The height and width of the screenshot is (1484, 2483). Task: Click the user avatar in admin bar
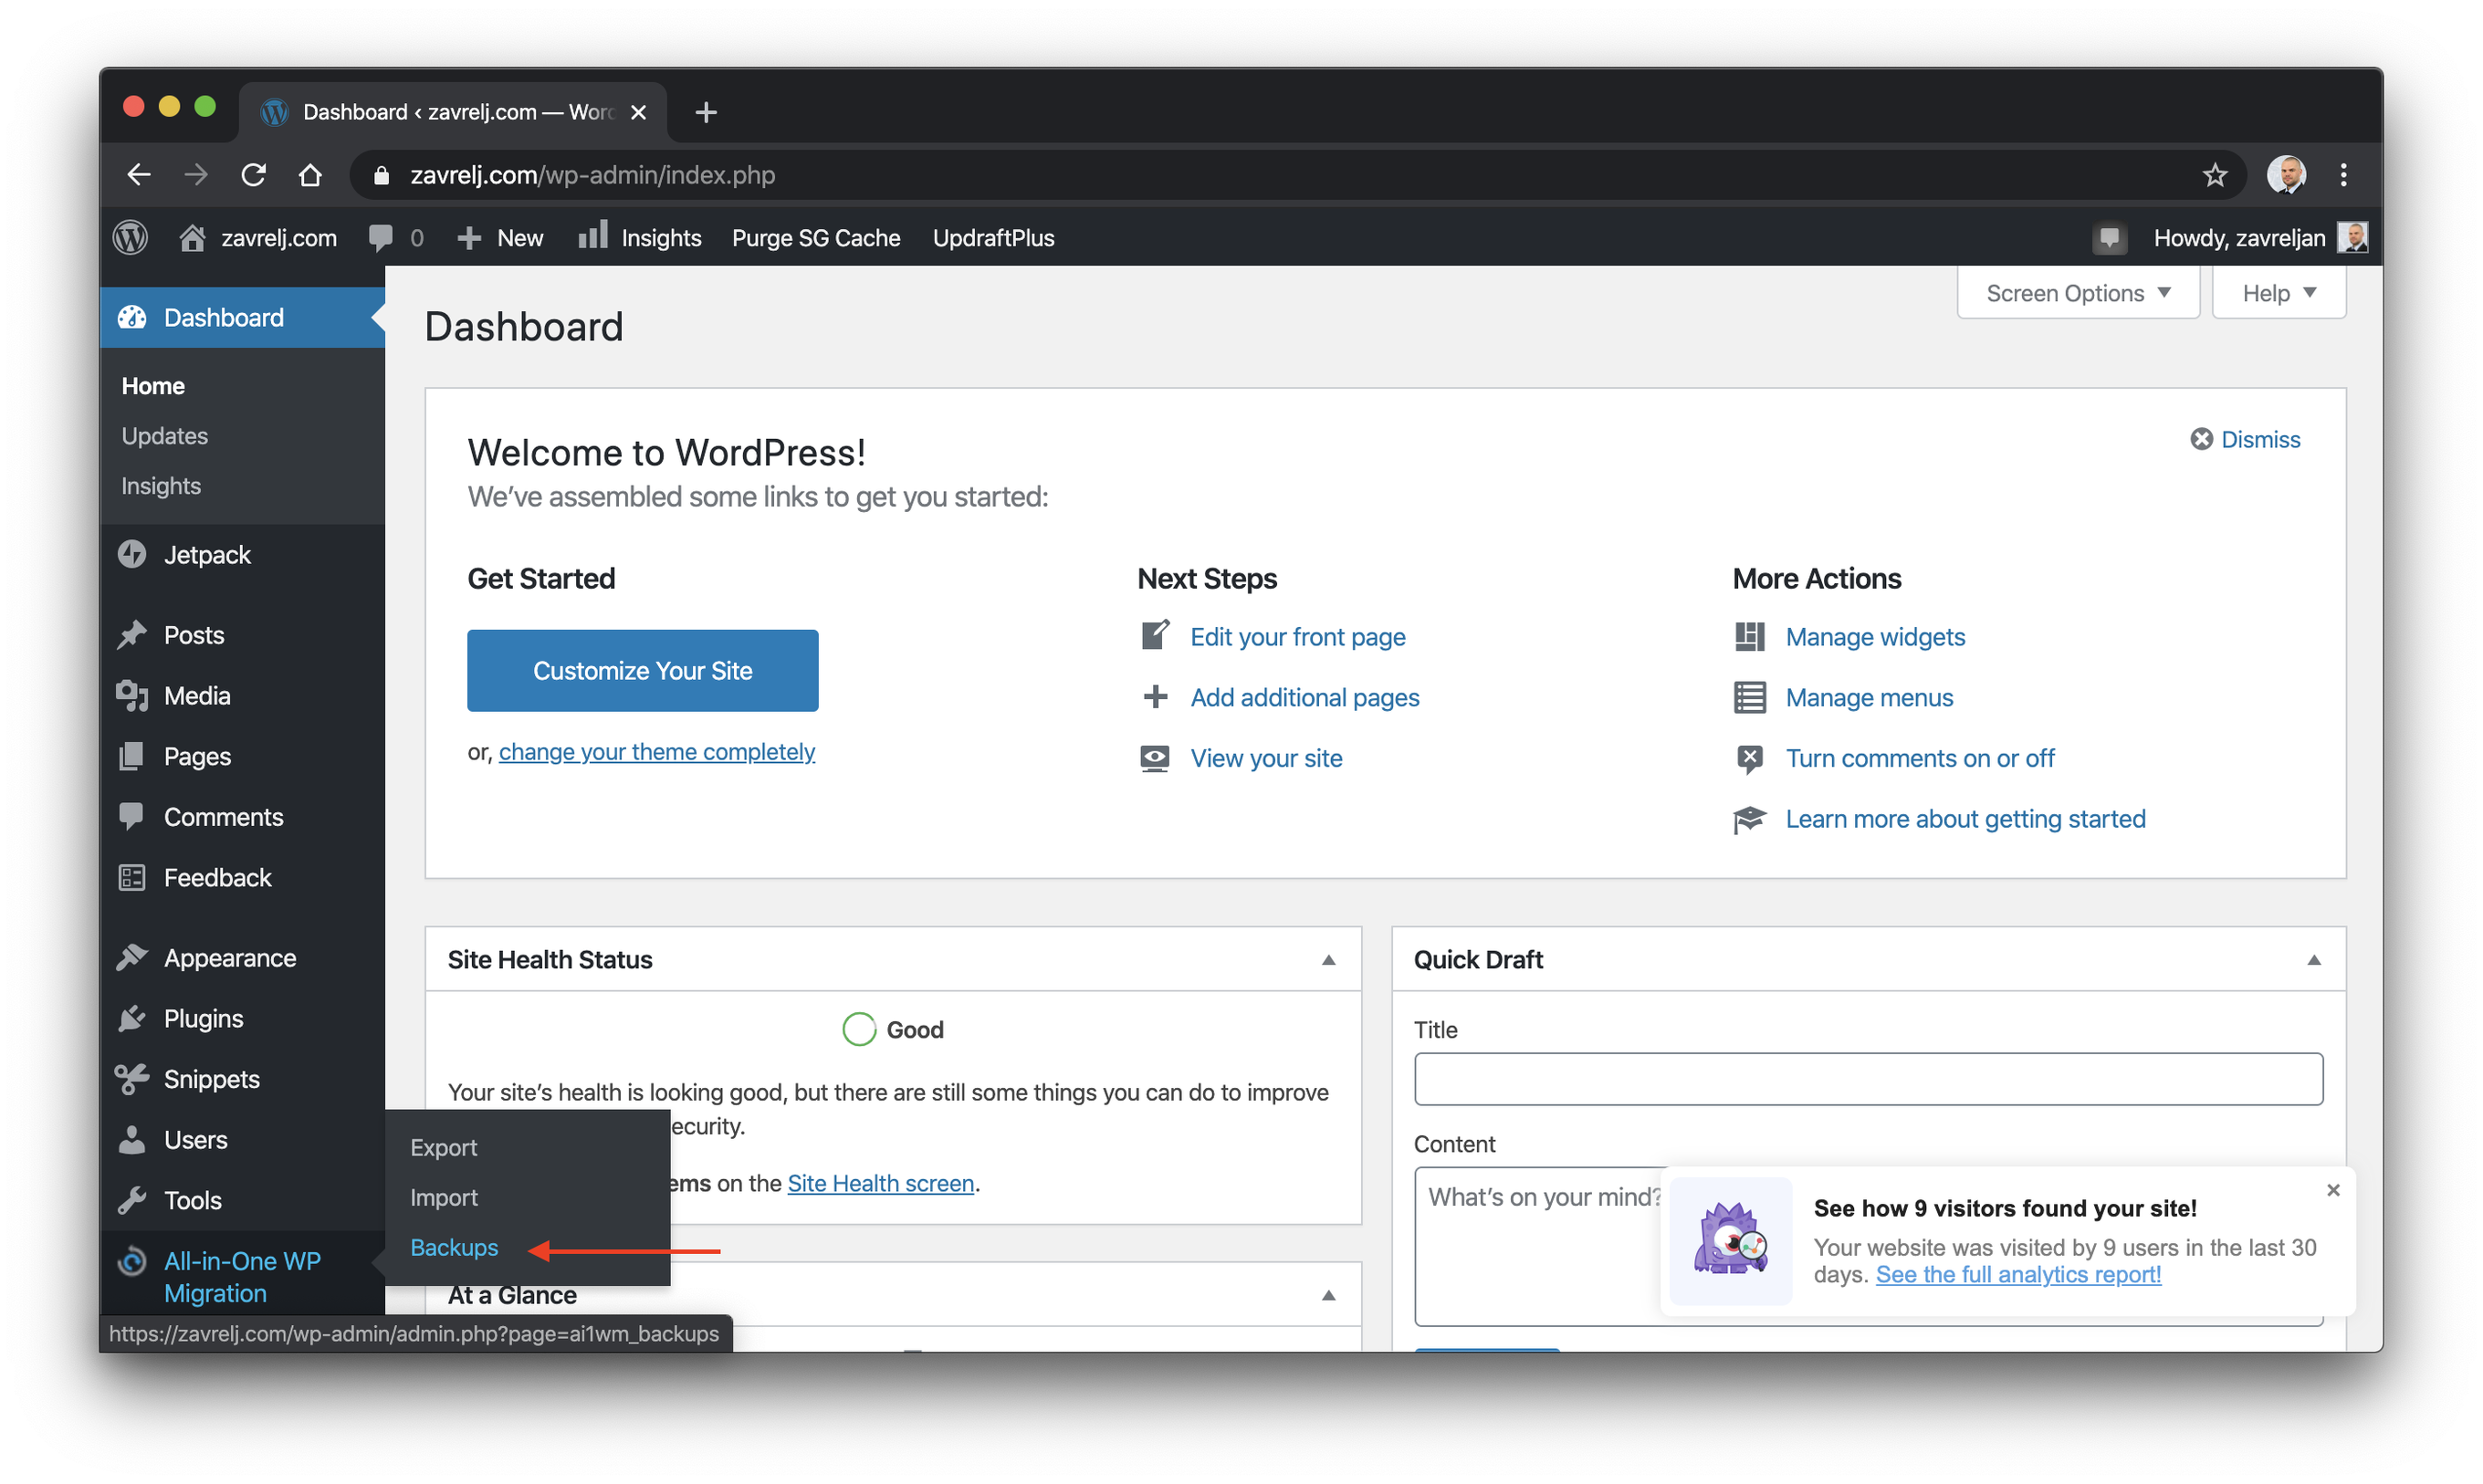coord(2352,237)
